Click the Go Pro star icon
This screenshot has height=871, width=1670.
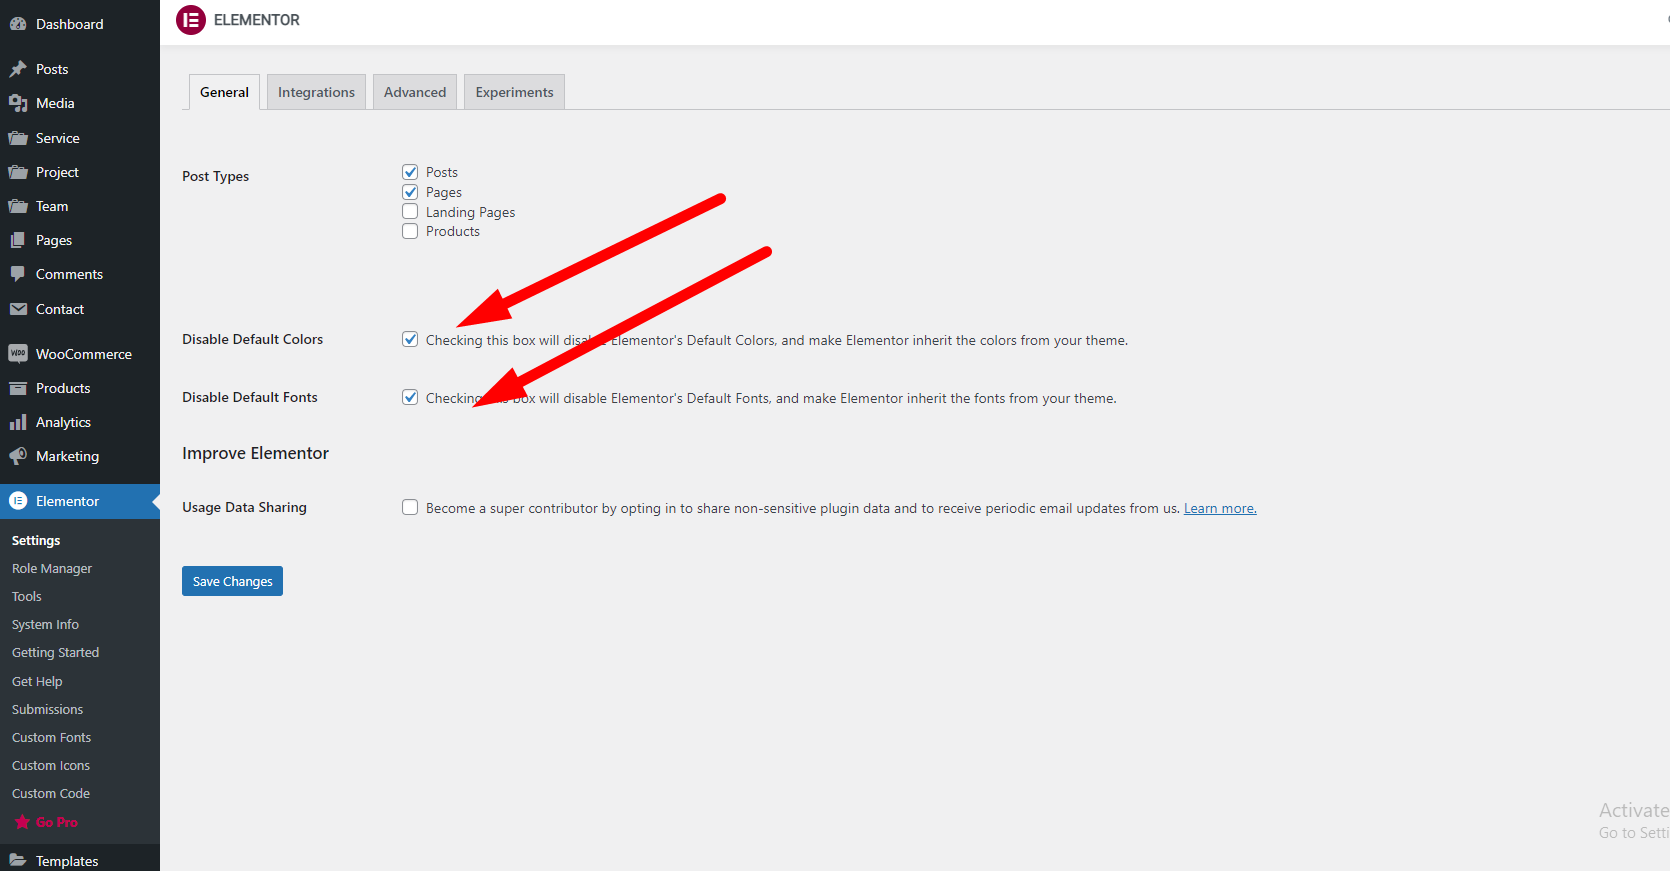coord(22,822)
